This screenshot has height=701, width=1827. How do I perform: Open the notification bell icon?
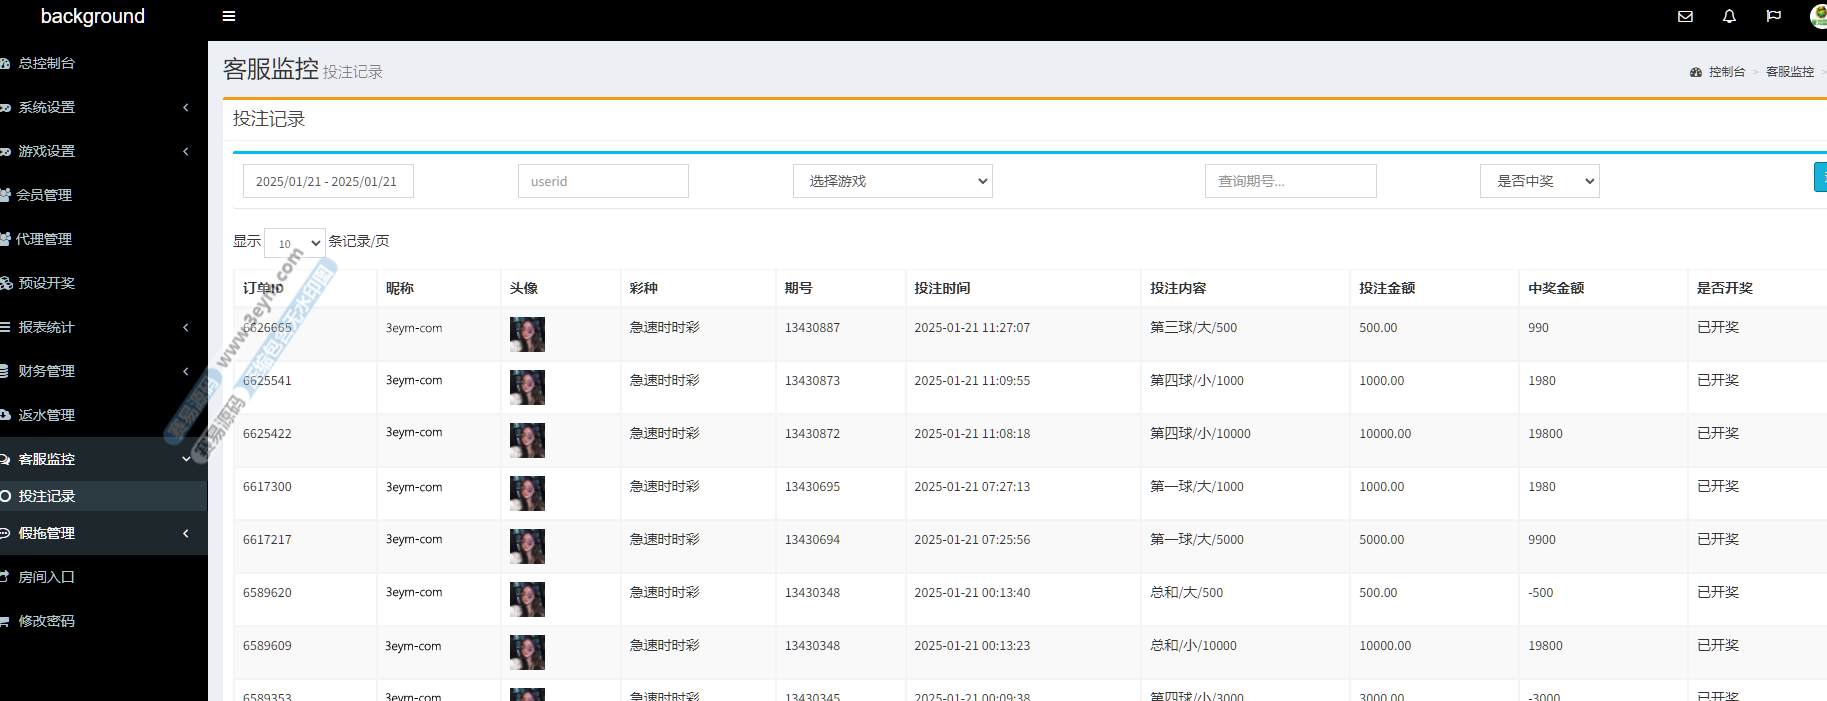[1729, 16]
